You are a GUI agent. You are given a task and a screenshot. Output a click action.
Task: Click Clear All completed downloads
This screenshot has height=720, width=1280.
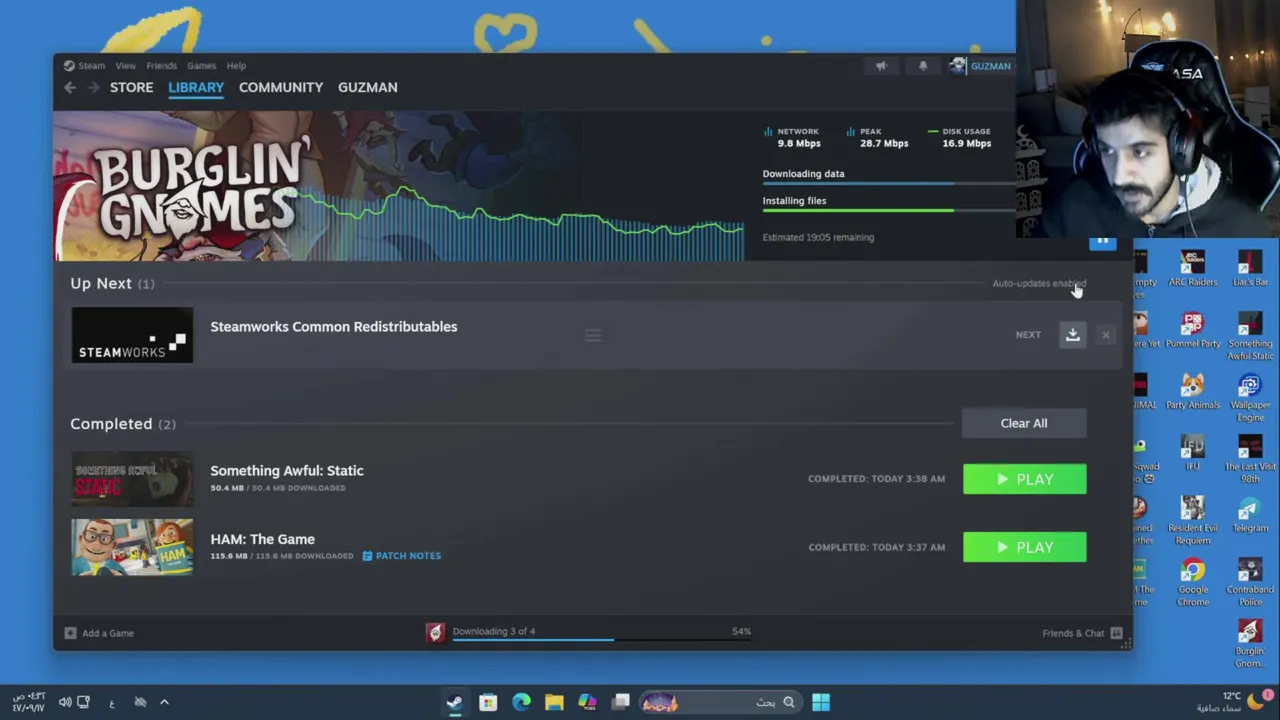coord(1024,423)
